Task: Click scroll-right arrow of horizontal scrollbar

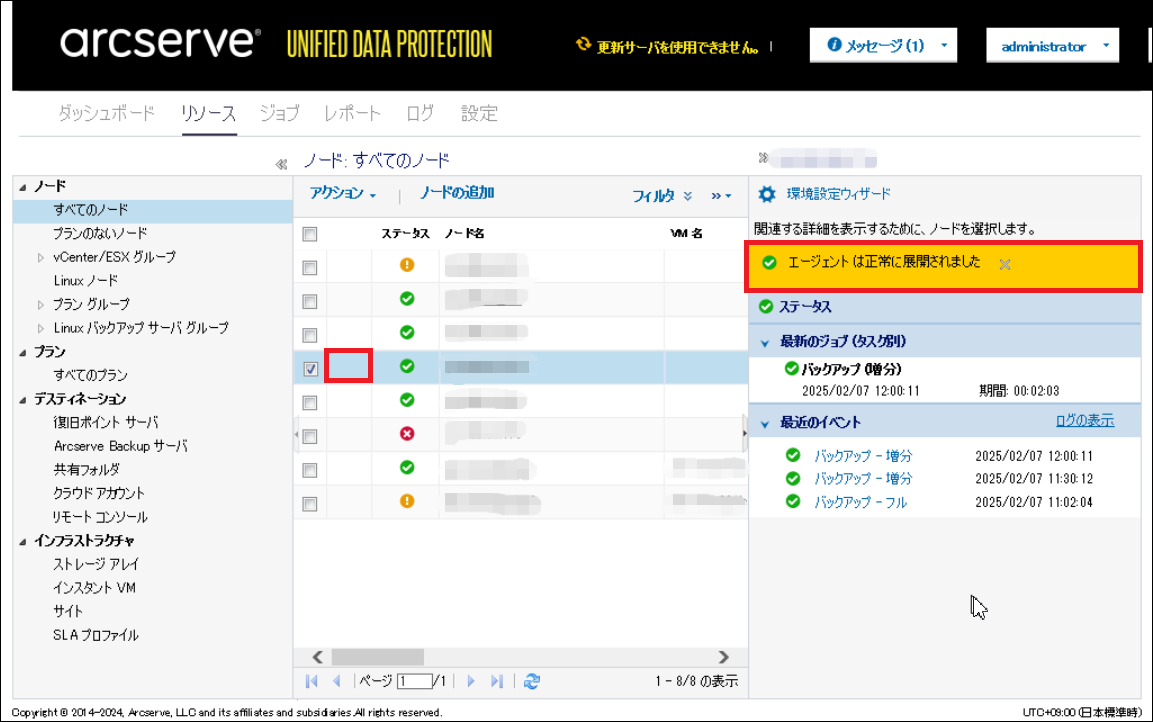Action: (724, 657)
